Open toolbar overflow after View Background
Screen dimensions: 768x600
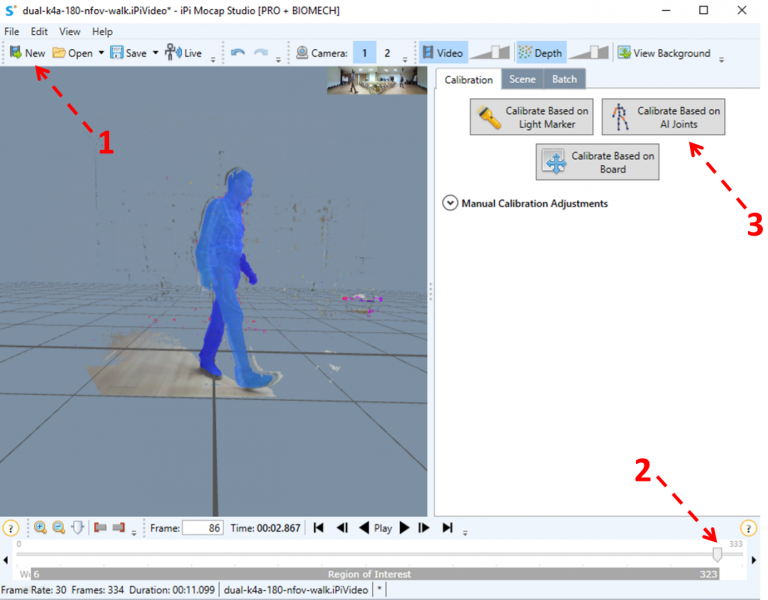pyautogui.click(x=721, y=59)
